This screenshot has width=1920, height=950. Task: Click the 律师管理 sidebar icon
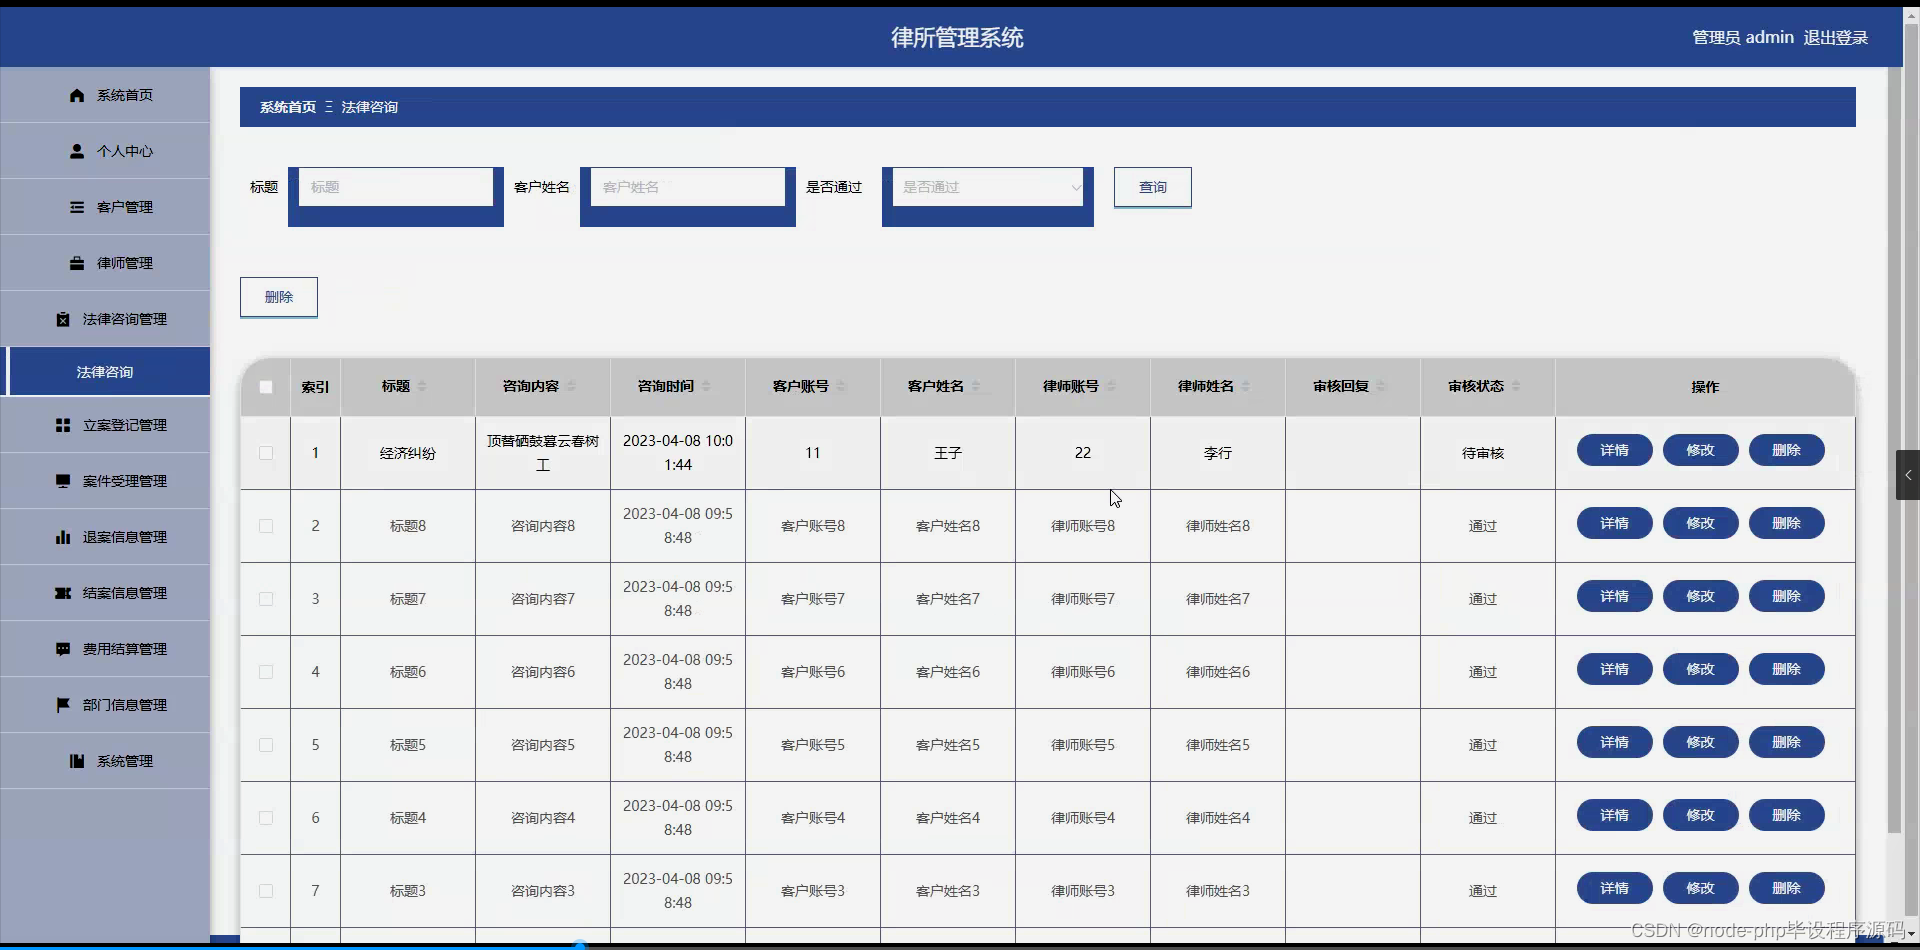[x=77, y=263]
